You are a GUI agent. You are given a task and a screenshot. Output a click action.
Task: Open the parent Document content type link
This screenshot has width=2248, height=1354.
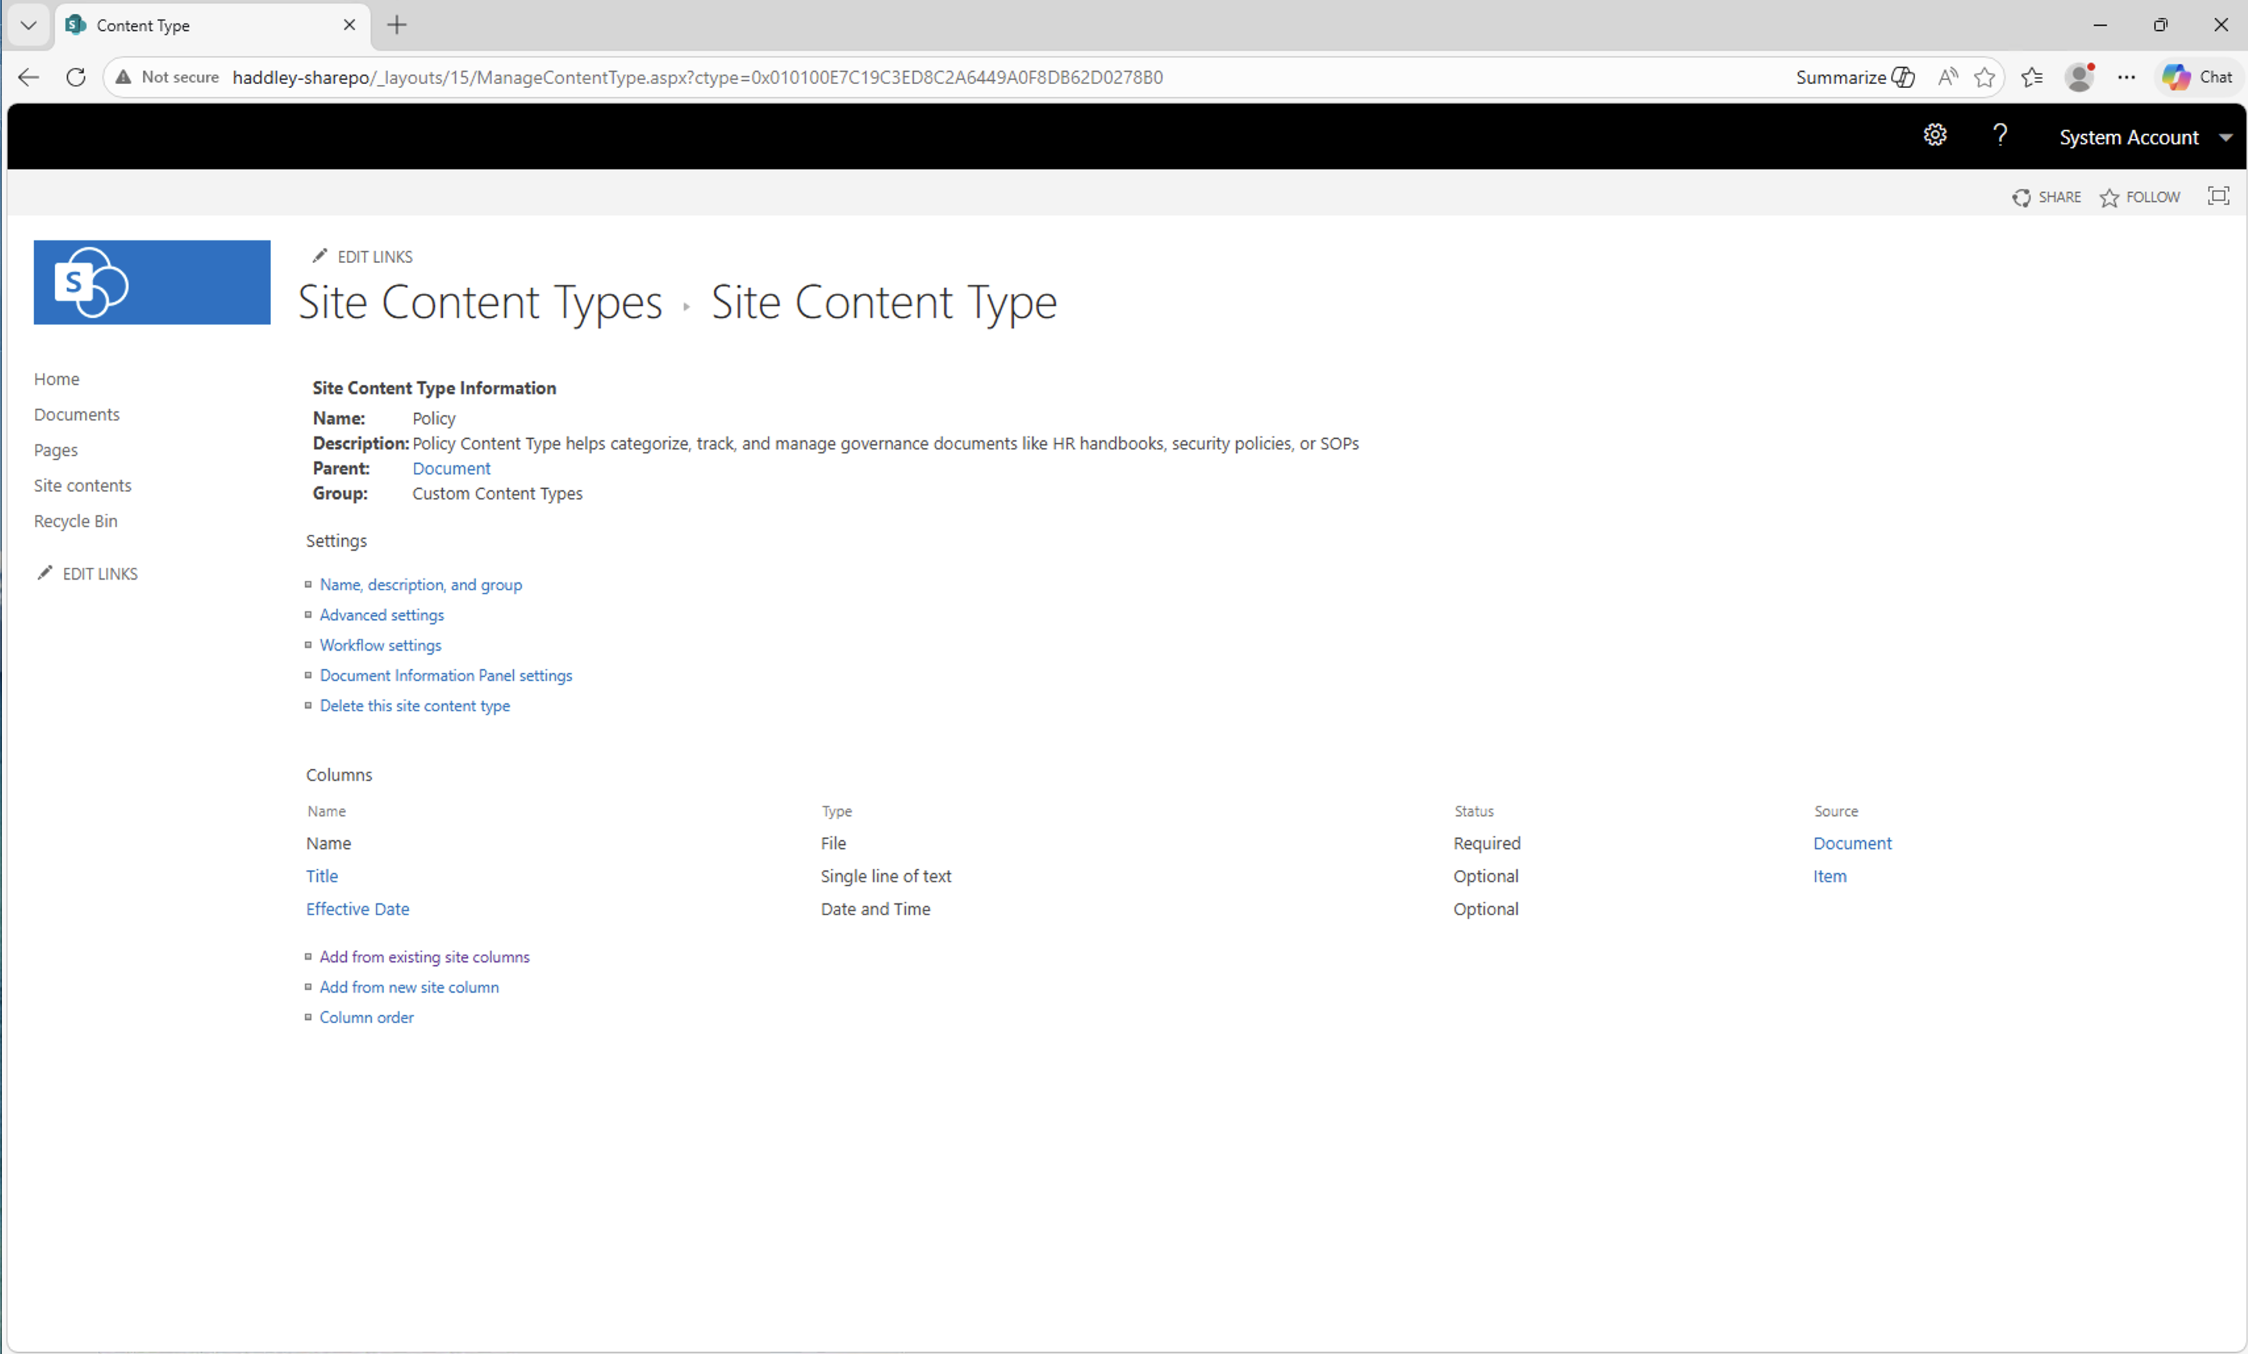(x=451, y=468)
